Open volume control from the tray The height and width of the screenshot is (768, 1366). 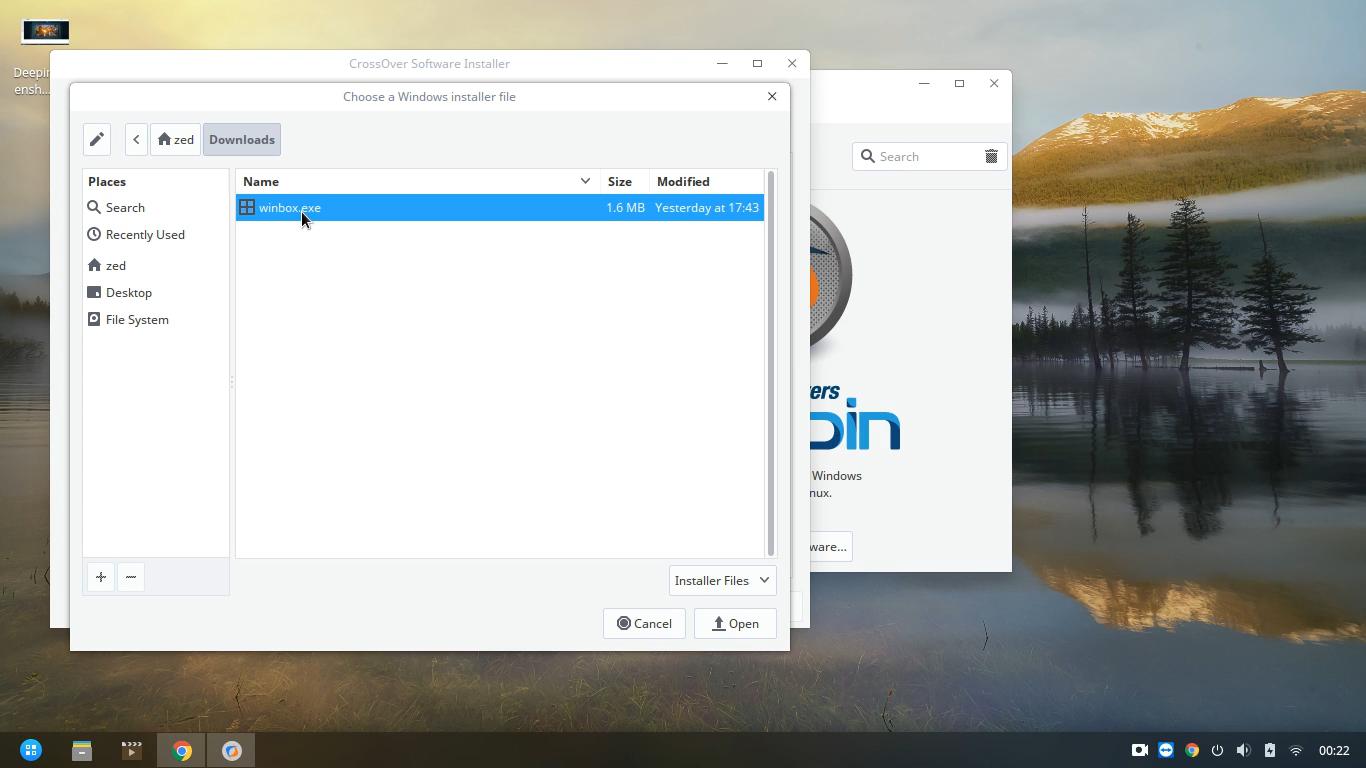[1244, 750]
